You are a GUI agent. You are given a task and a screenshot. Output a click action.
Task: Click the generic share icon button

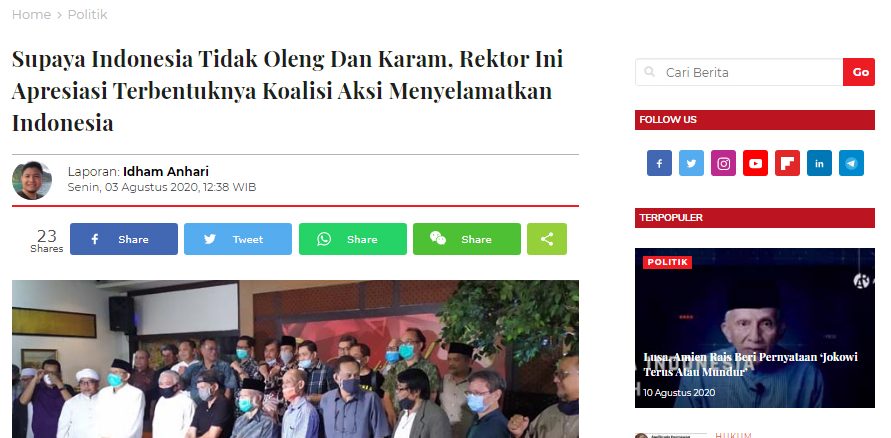[547, 239]
